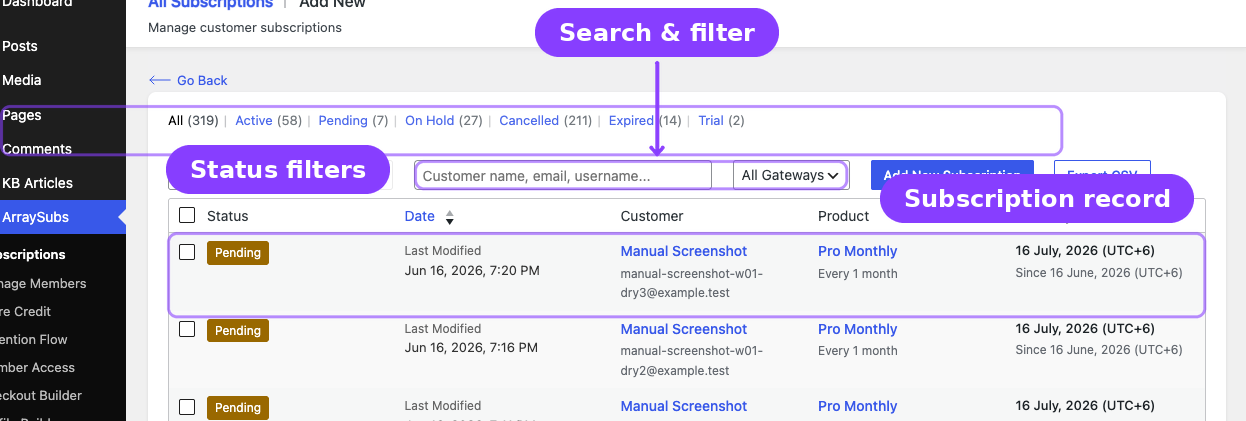Open the Checkout Builder submenu item
This screenshot has width=1246, height=421.
(x=41, y=395)
